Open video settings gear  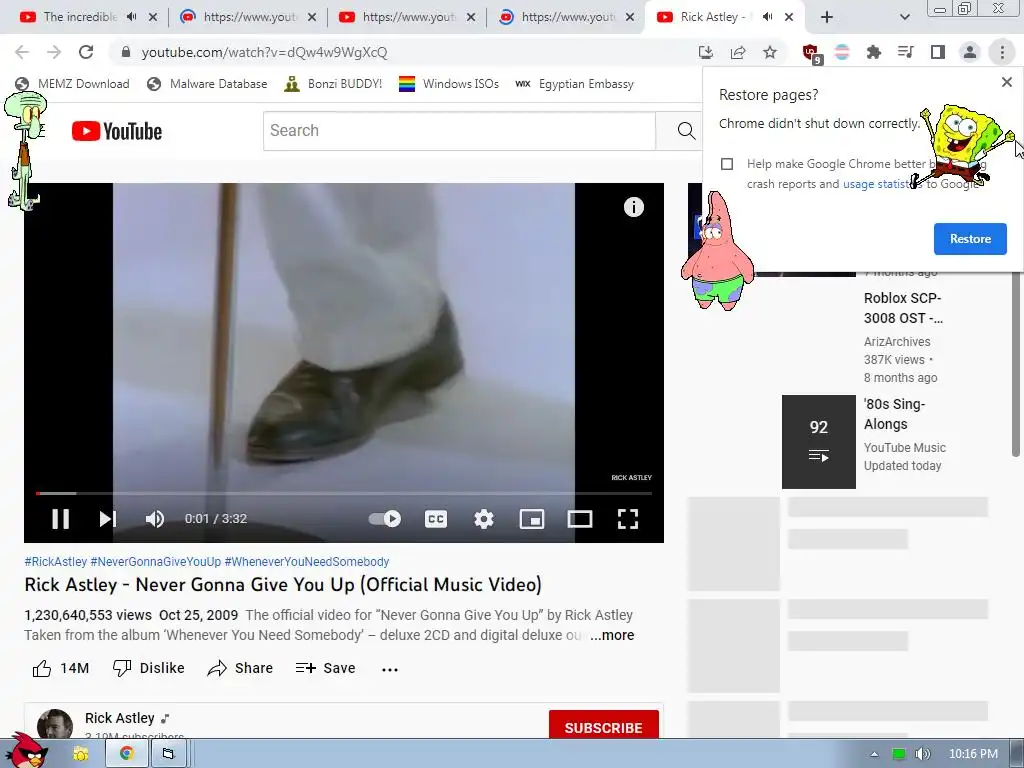tap(484, 519)
